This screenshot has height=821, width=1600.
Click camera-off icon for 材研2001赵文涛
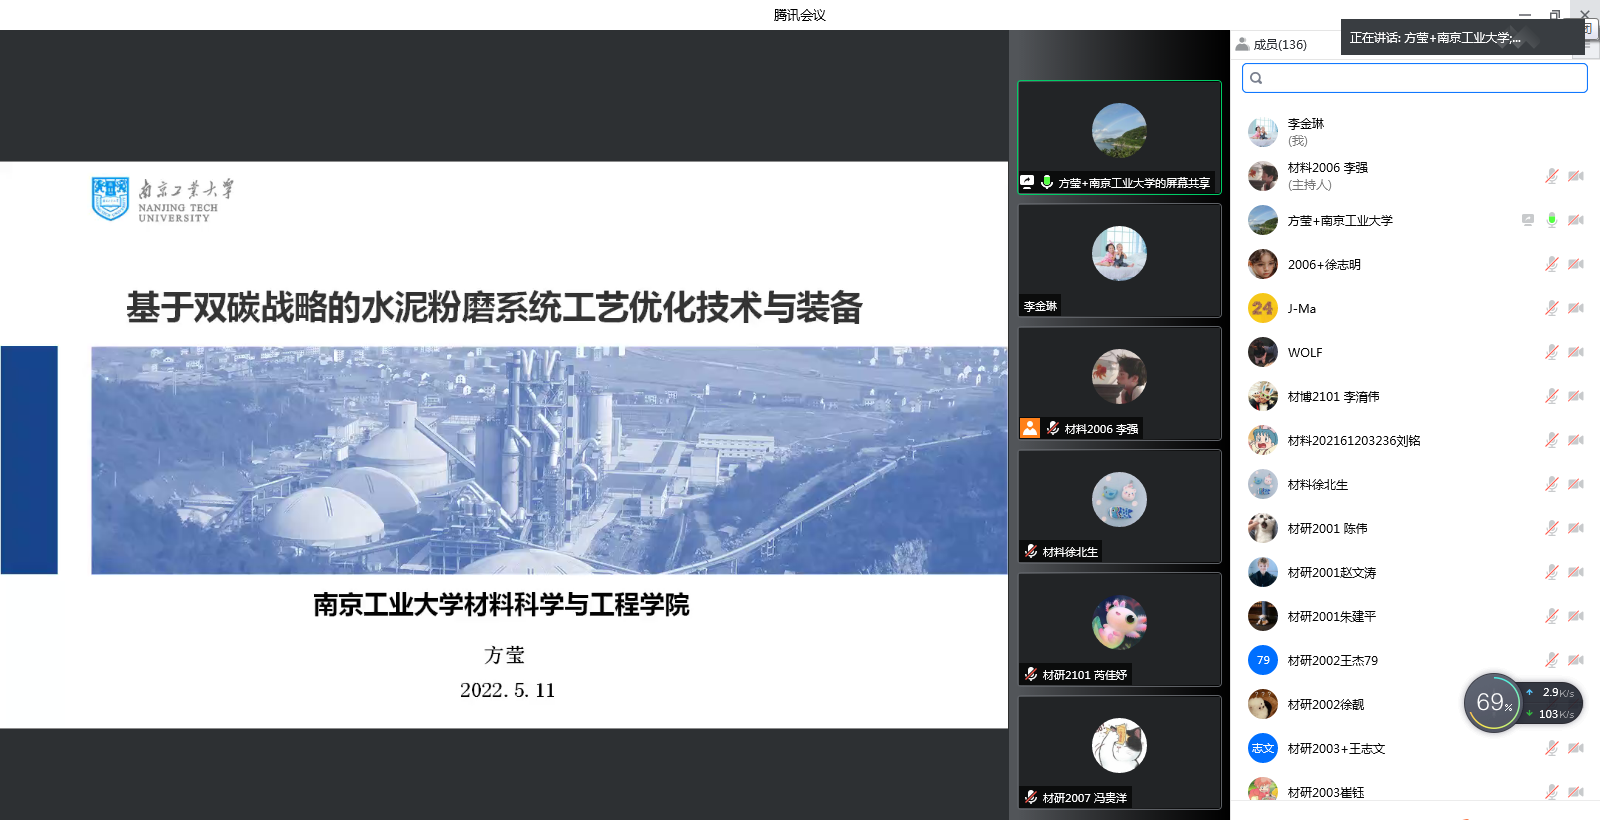[x=1575, y=572]
